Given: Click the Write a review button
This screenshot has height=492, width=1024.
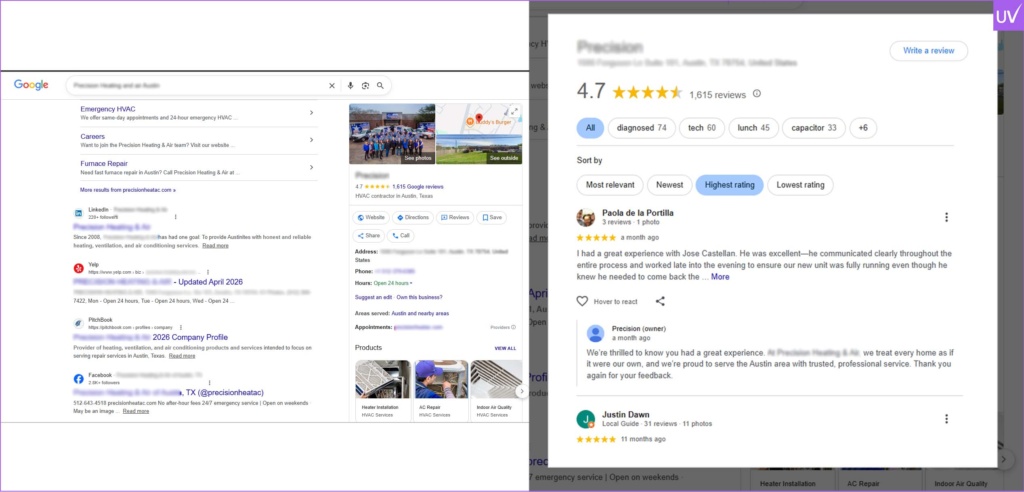Looking at the screenshot, I should [x=928, y=51].
